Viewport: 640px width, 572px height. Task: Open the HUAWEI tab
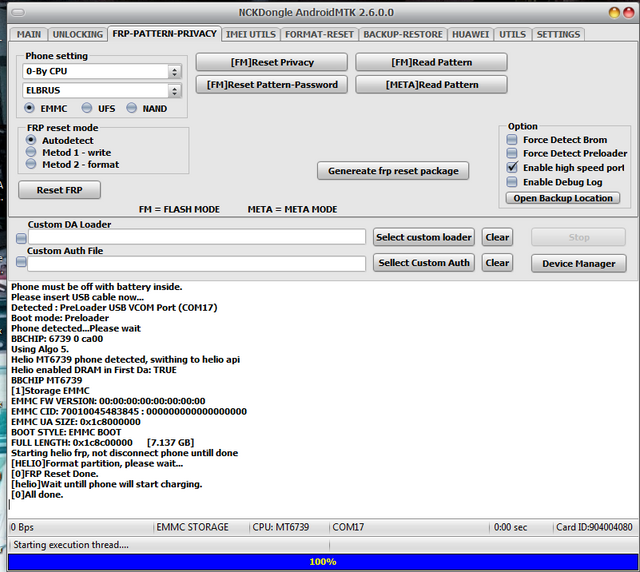click(470, 34)
